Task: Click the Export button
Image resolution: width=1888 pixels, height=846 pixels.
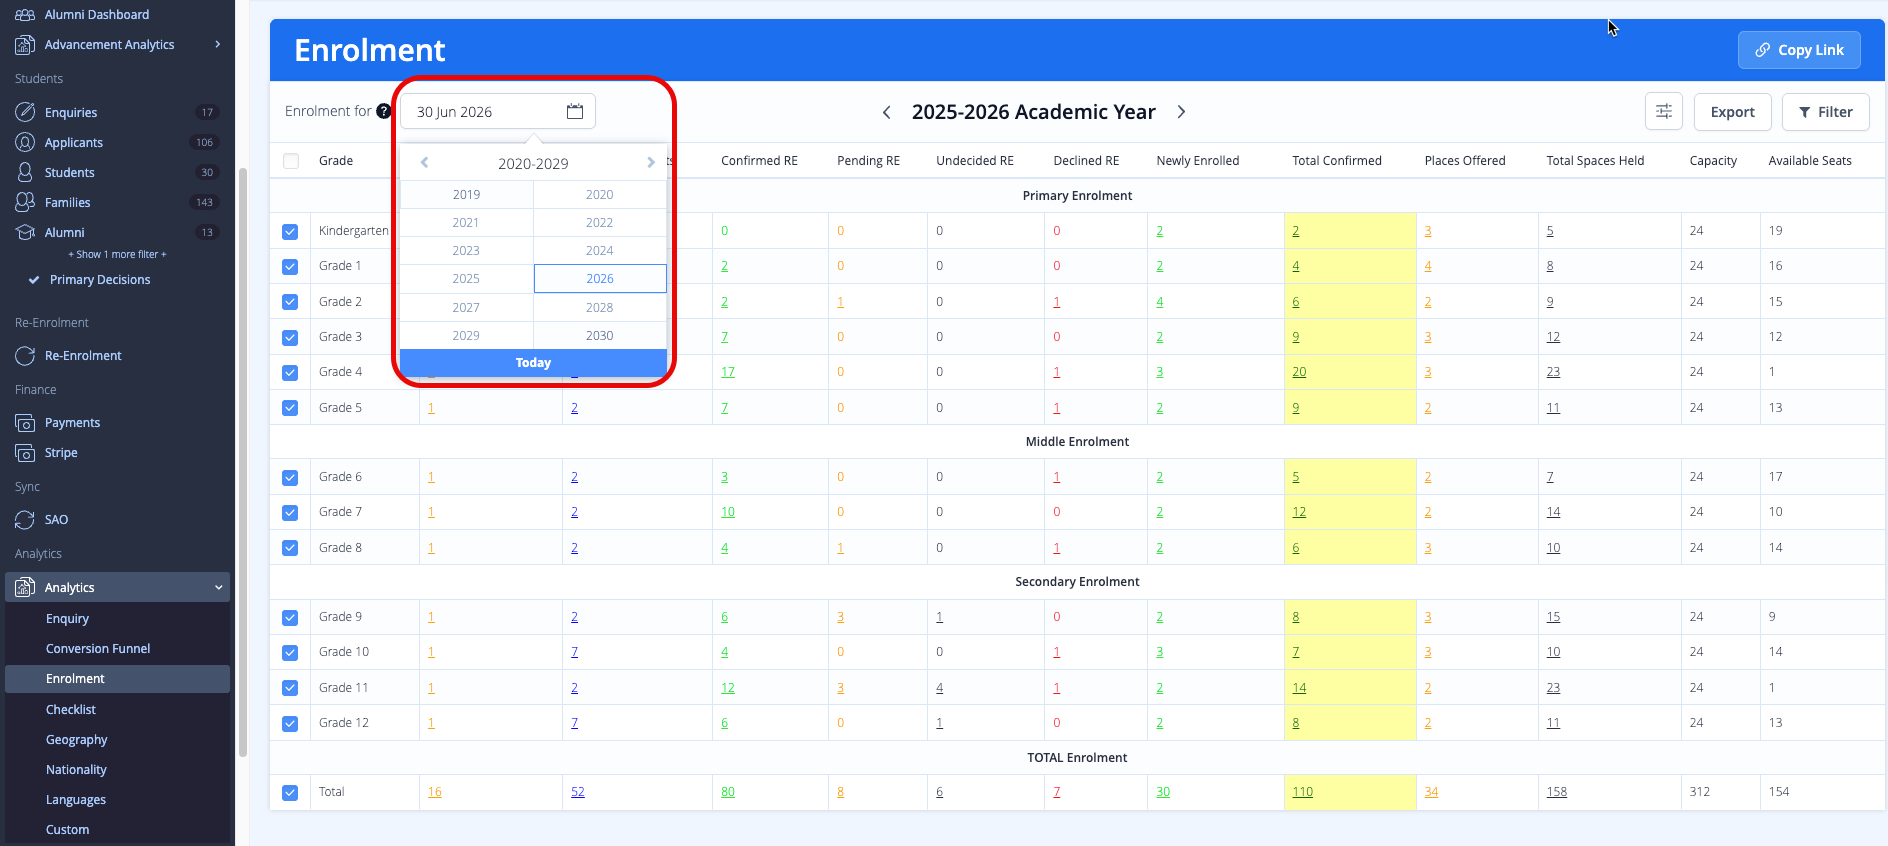Action: click(1732, 112)
